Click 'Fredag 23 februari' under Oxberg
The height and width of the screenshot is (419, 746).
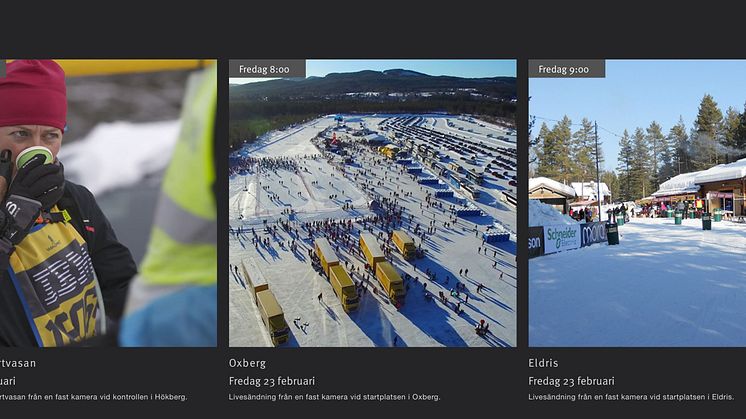pyautogui.click(x=272, y=381)
